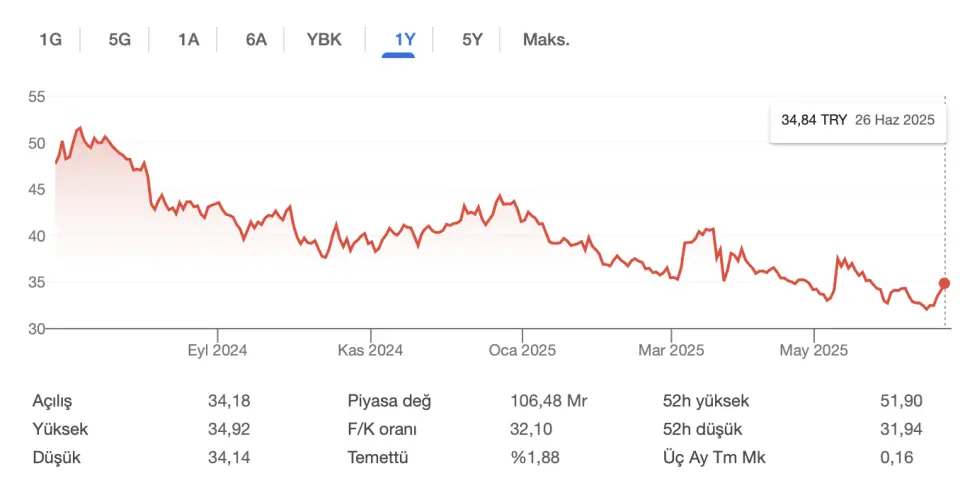Viewport: 960px width, 483px height.
Task: Click the active 1Y tab
Action: (405, 40)
